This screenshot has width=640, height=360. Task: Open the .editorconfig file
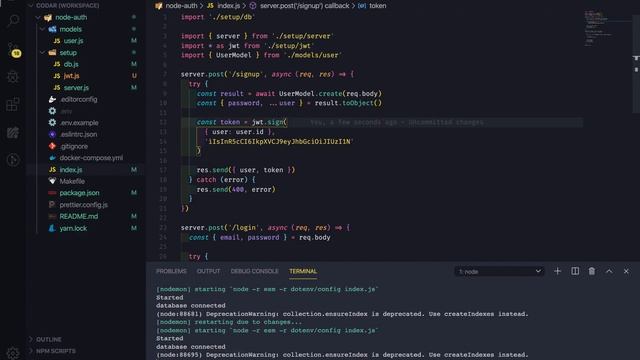[78, 100]
